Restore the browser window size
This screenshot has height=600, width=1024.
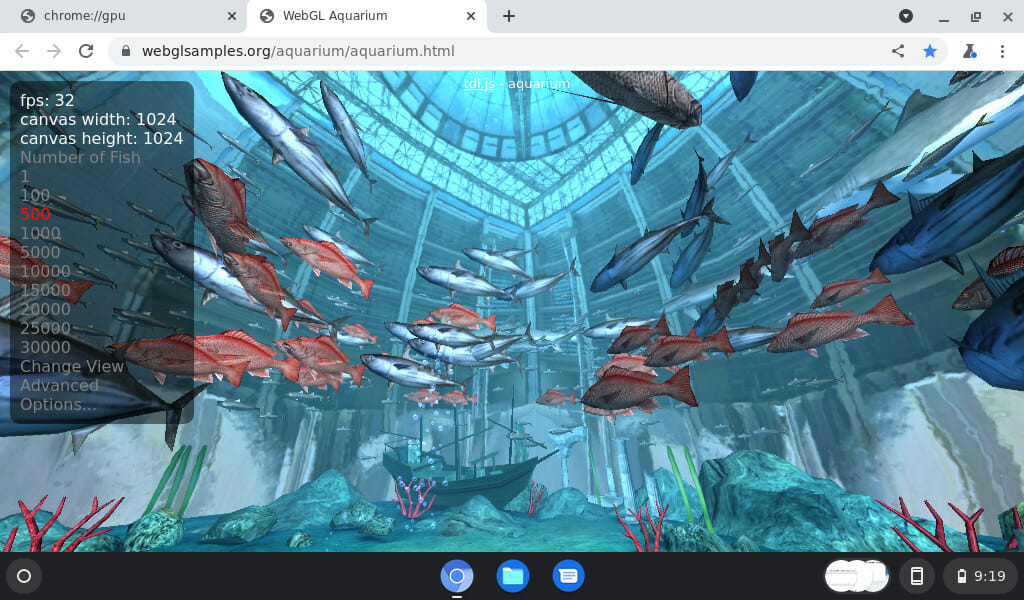tap(976, 16)
